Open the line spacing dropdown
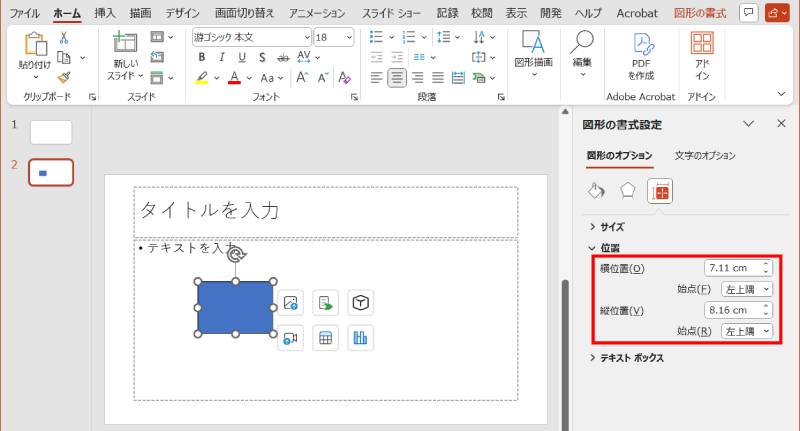 (448, 37)
